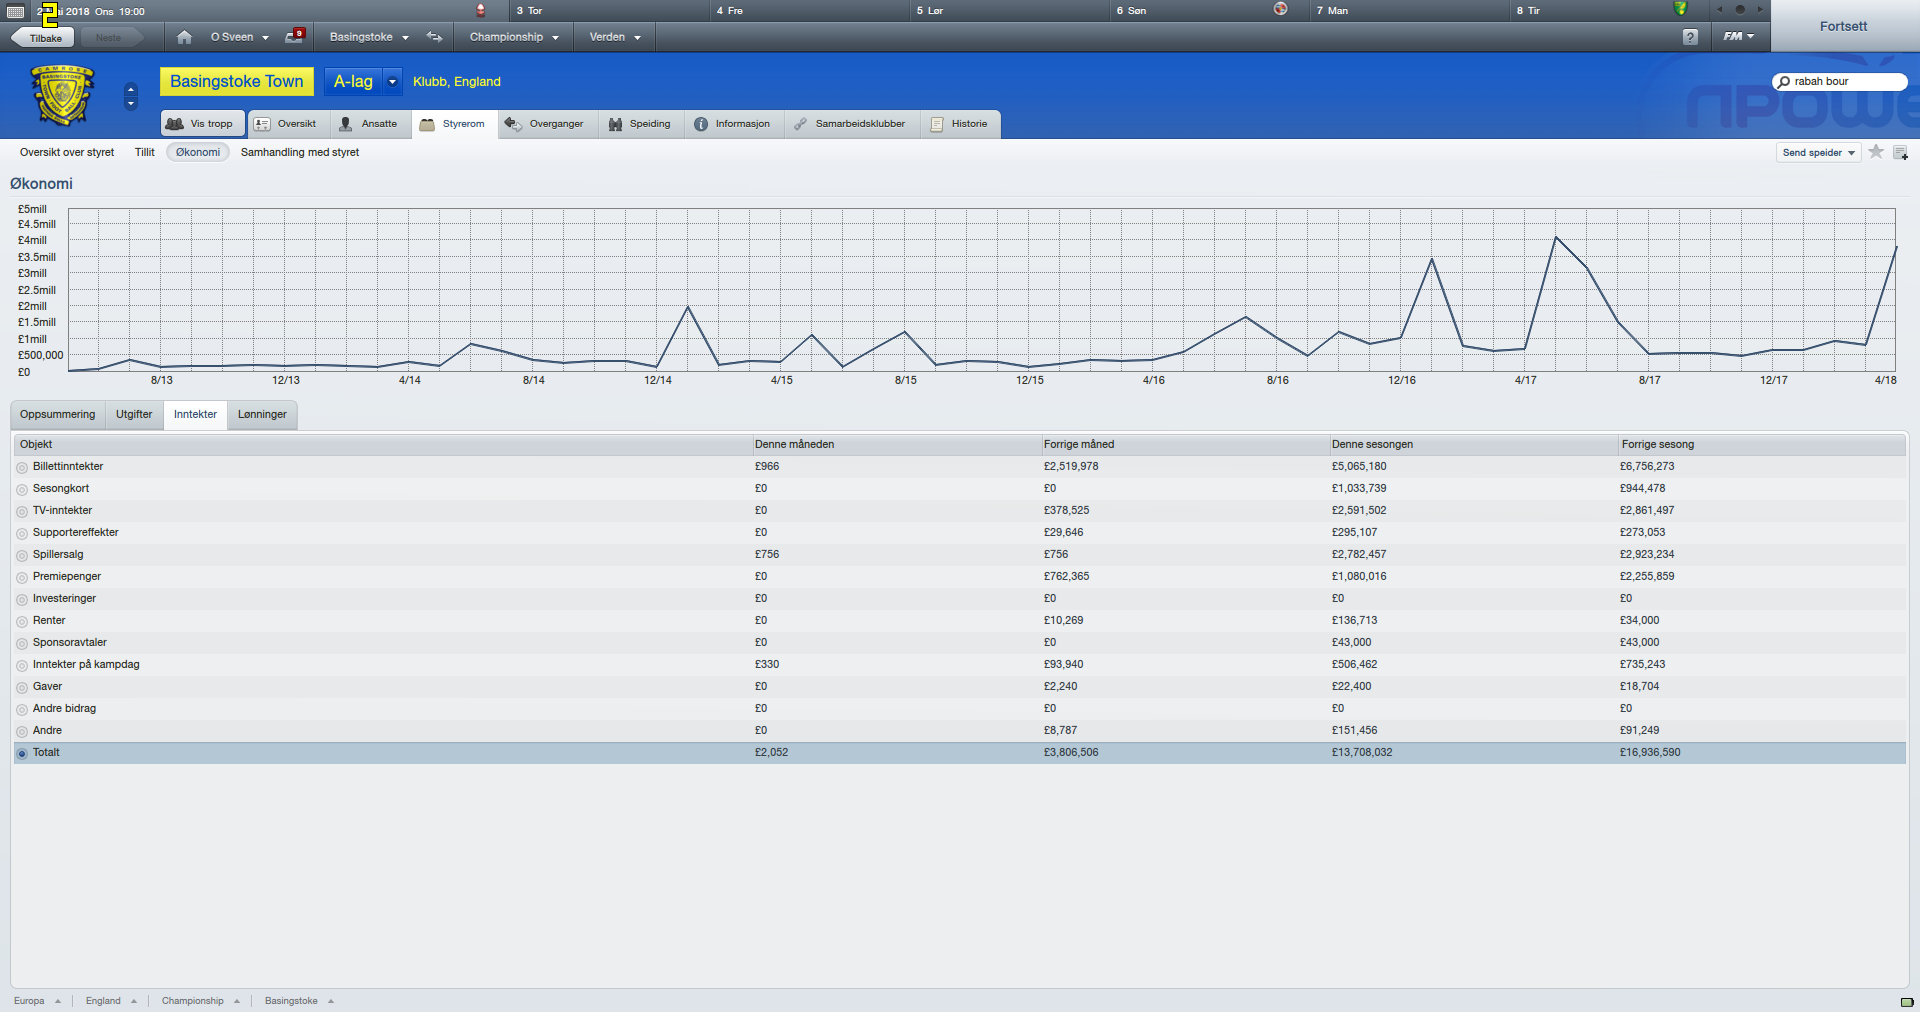
Task: Open the Verden dropdown menu
Action: click(615, 37)
